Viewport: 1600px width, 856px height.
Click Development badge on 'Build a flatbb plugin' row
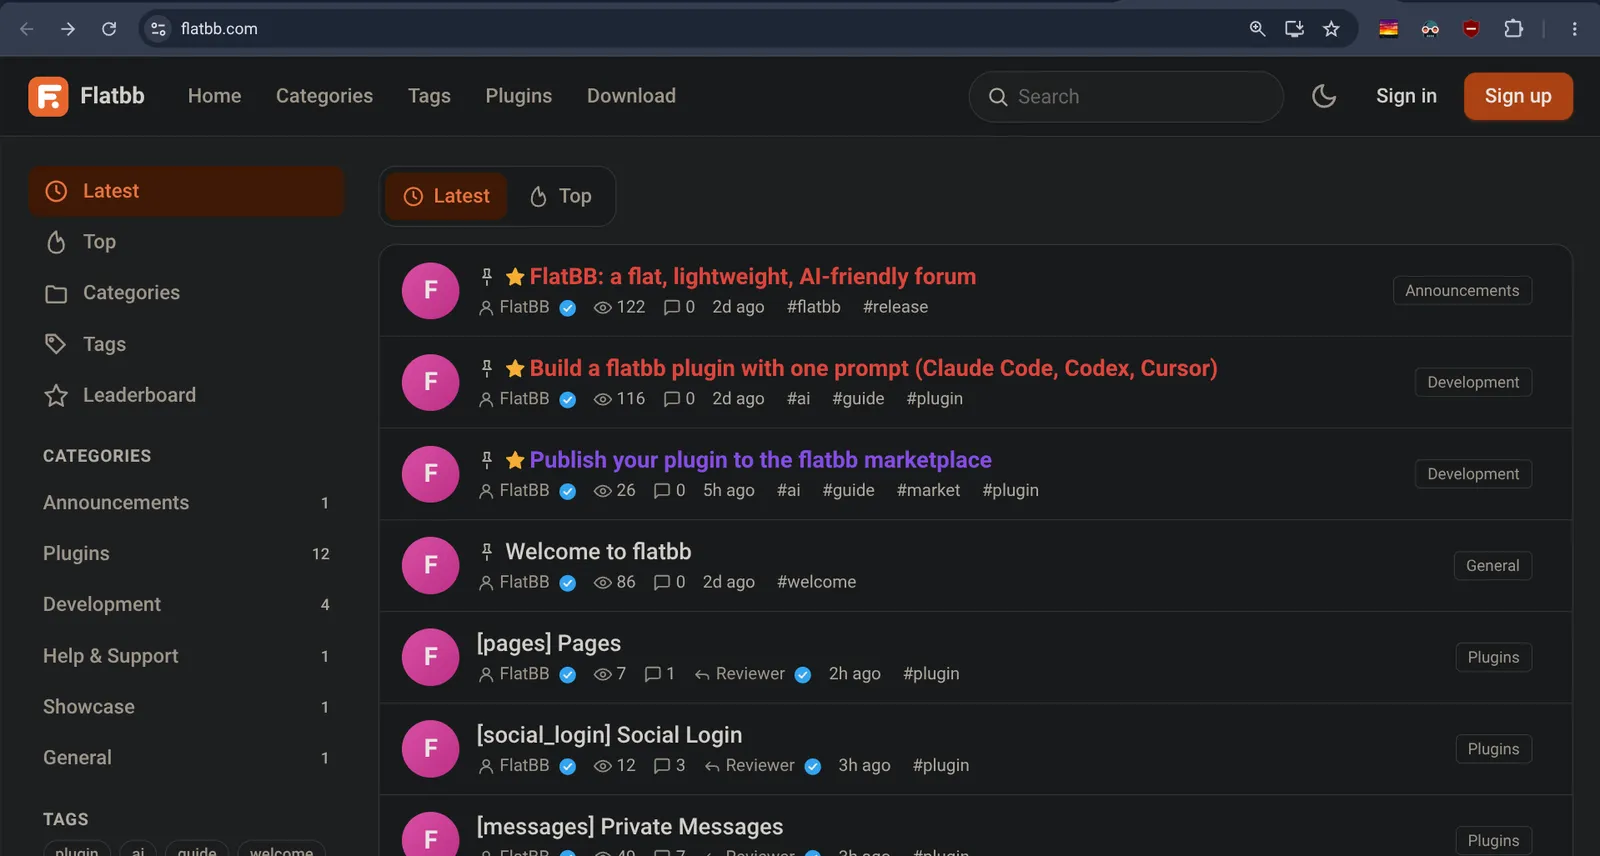coord(1473,382)
